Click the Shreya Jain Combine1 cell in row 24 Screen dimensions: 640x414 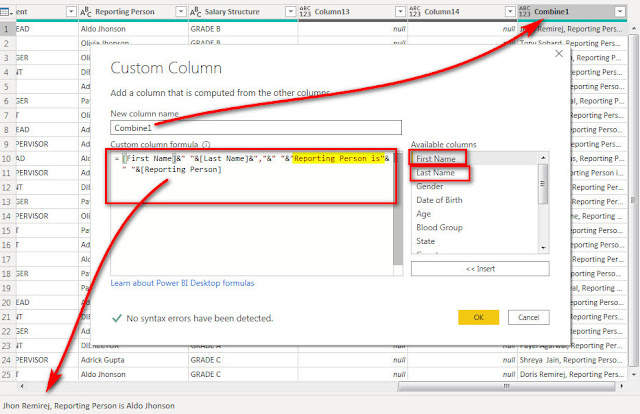tap(572, 360)
